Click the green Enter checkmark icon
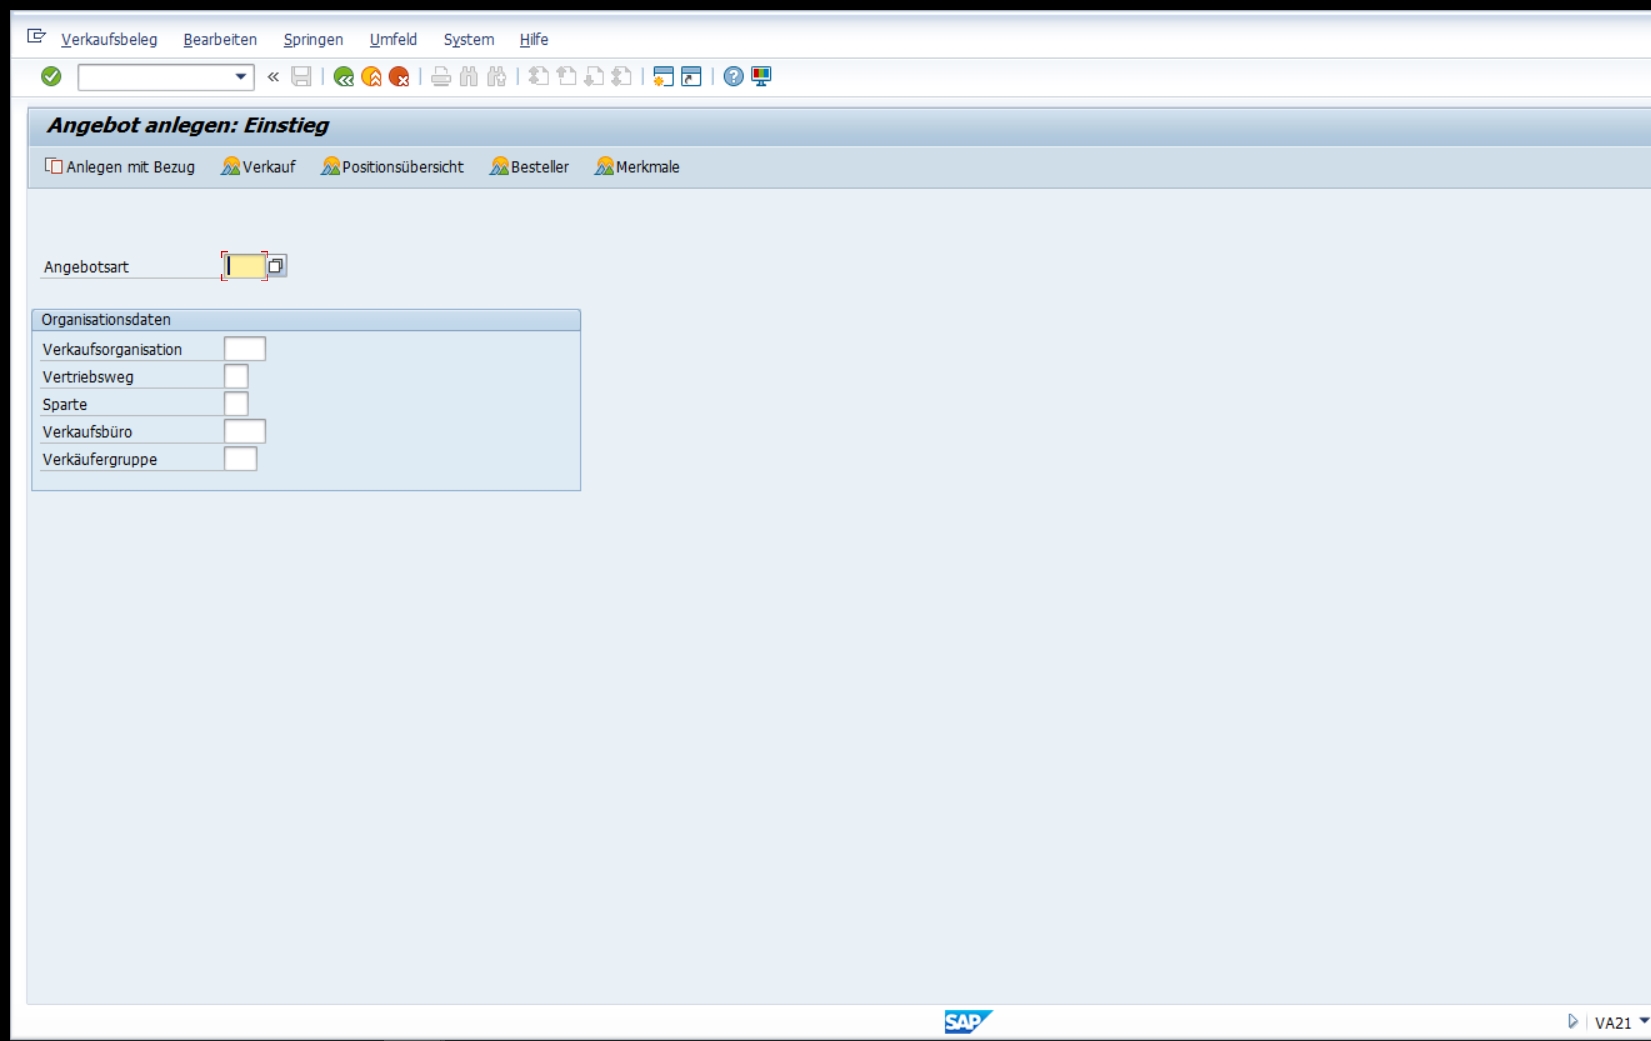 pyautogui.click(x=51, y=77)
